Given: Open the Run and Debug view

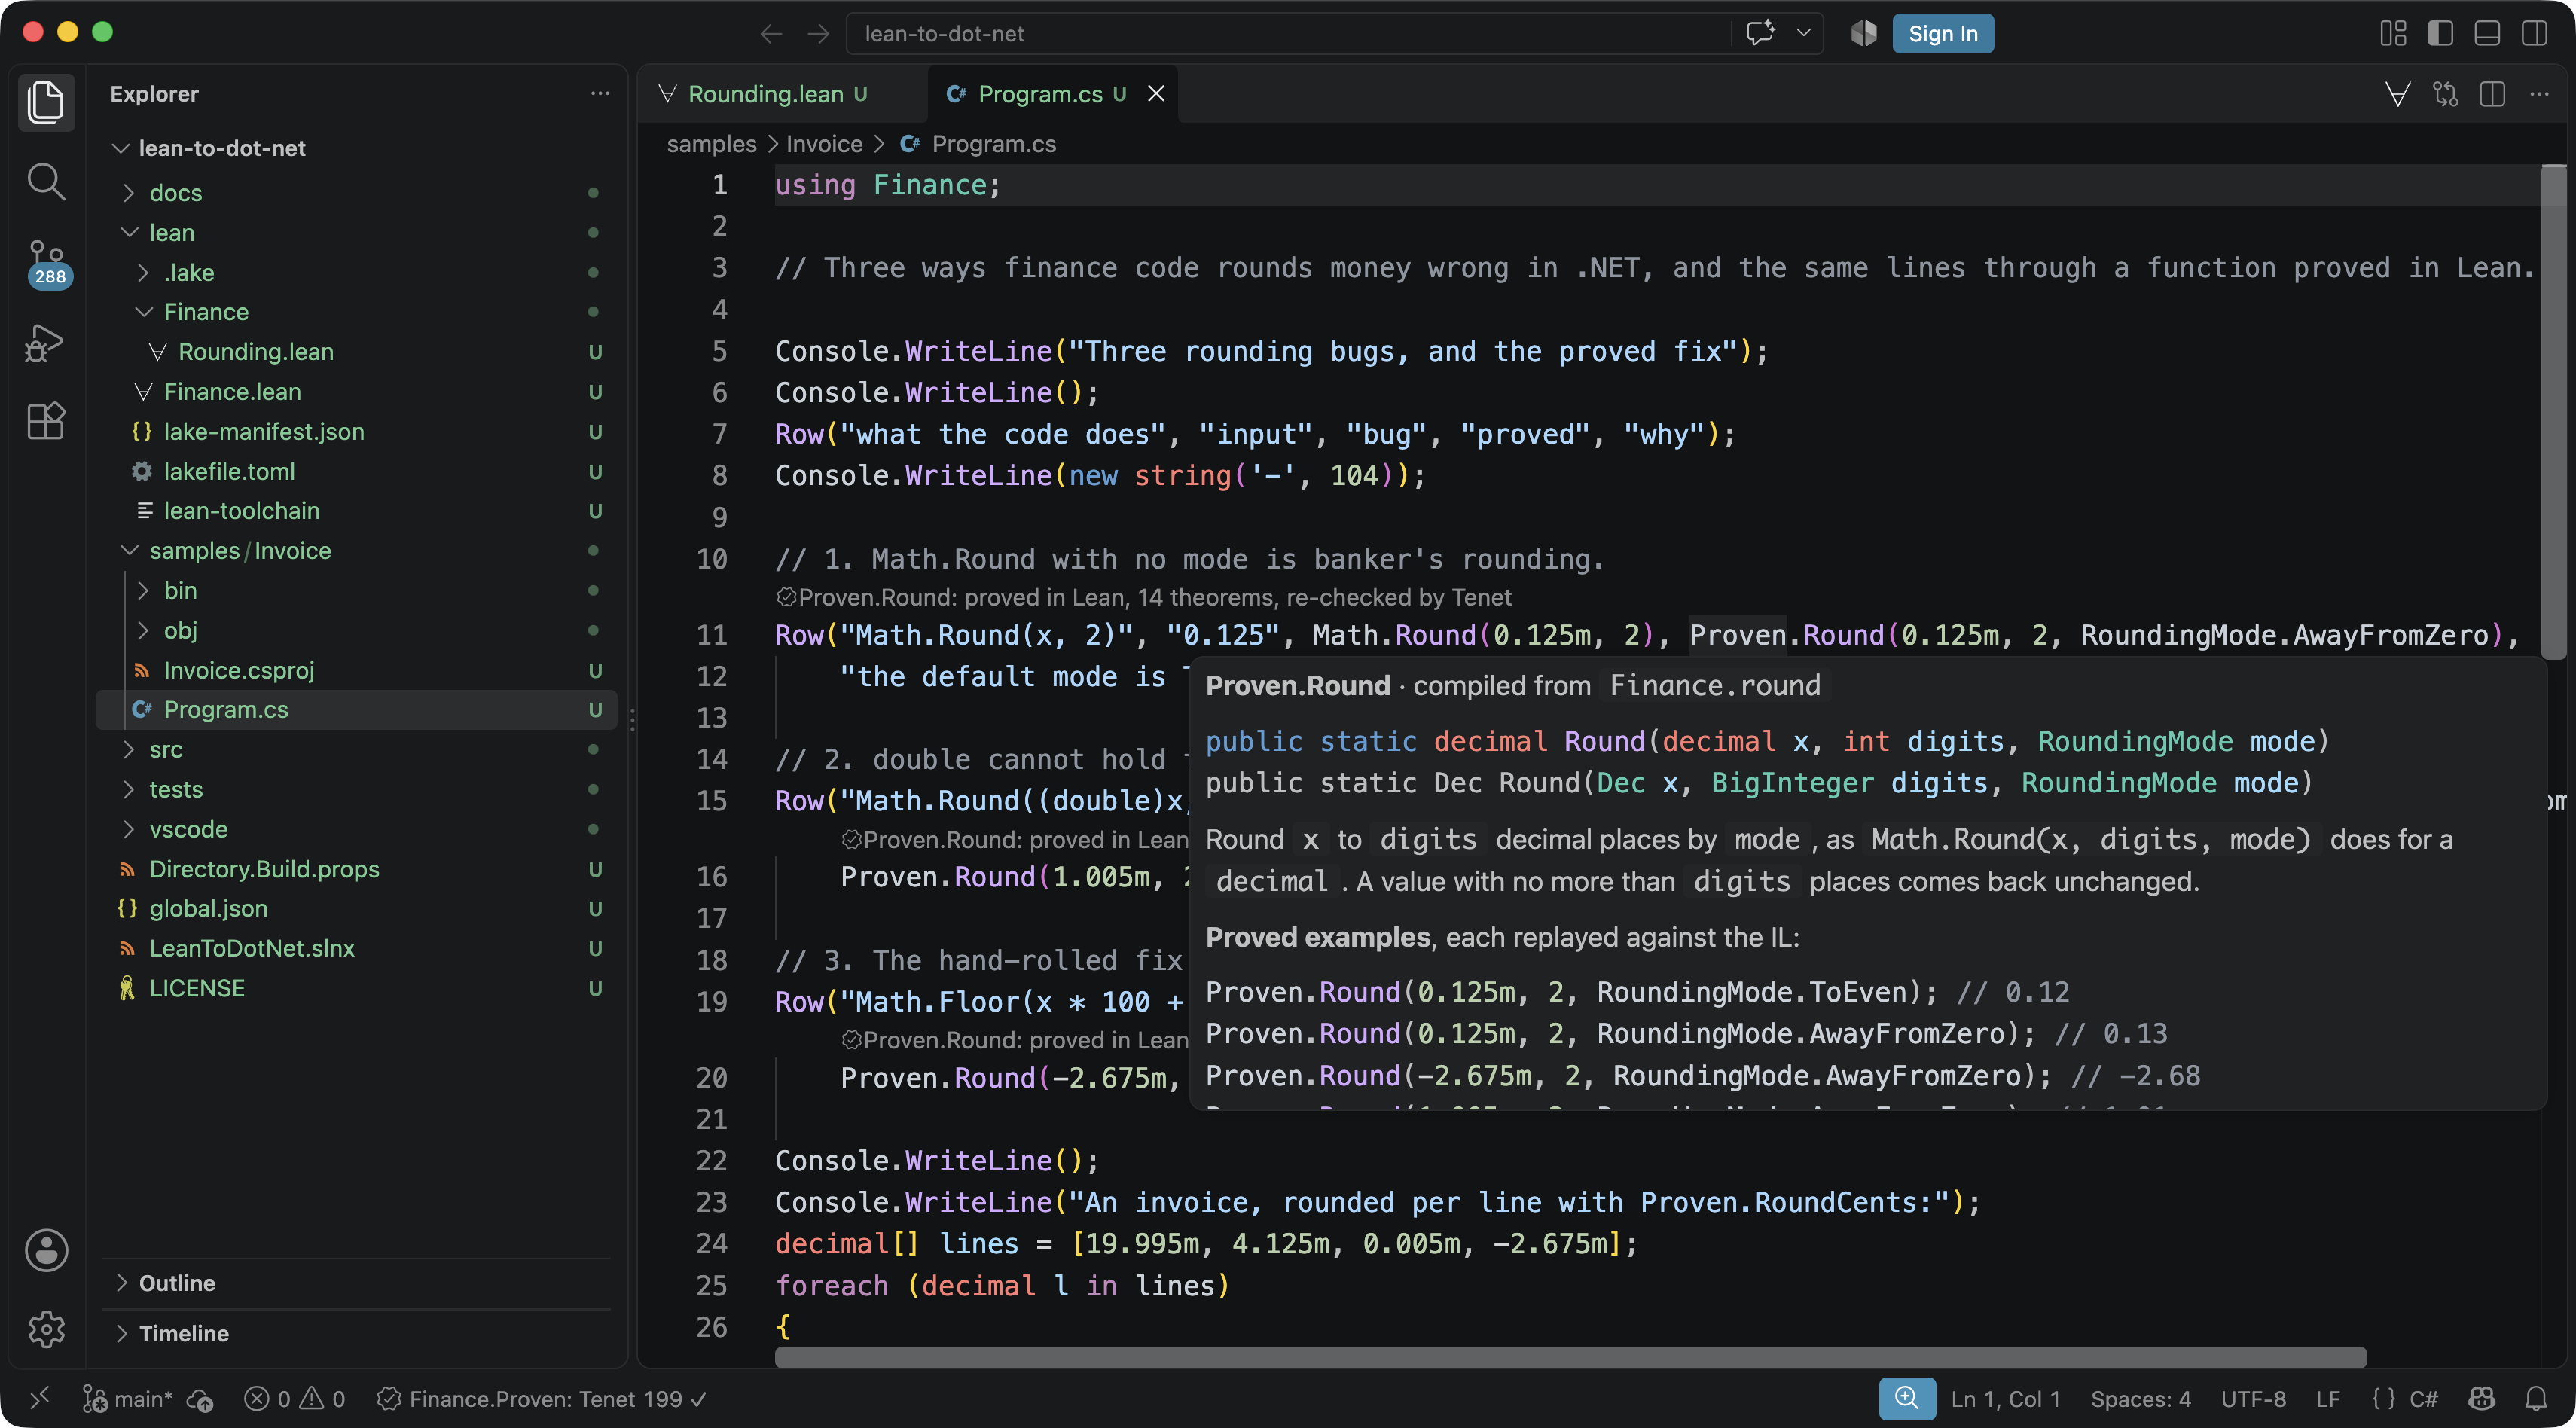Looking at the screenshot, I should [x=46, y=343].
